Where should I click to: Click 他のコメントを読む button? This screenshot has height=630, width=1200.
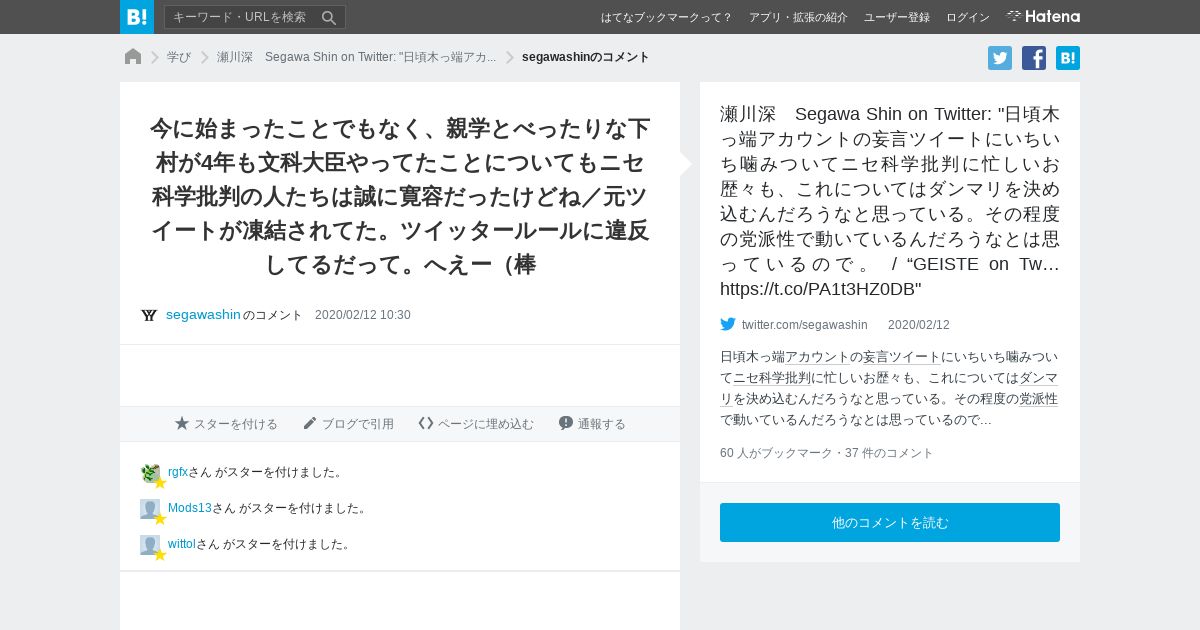[890, 523]
